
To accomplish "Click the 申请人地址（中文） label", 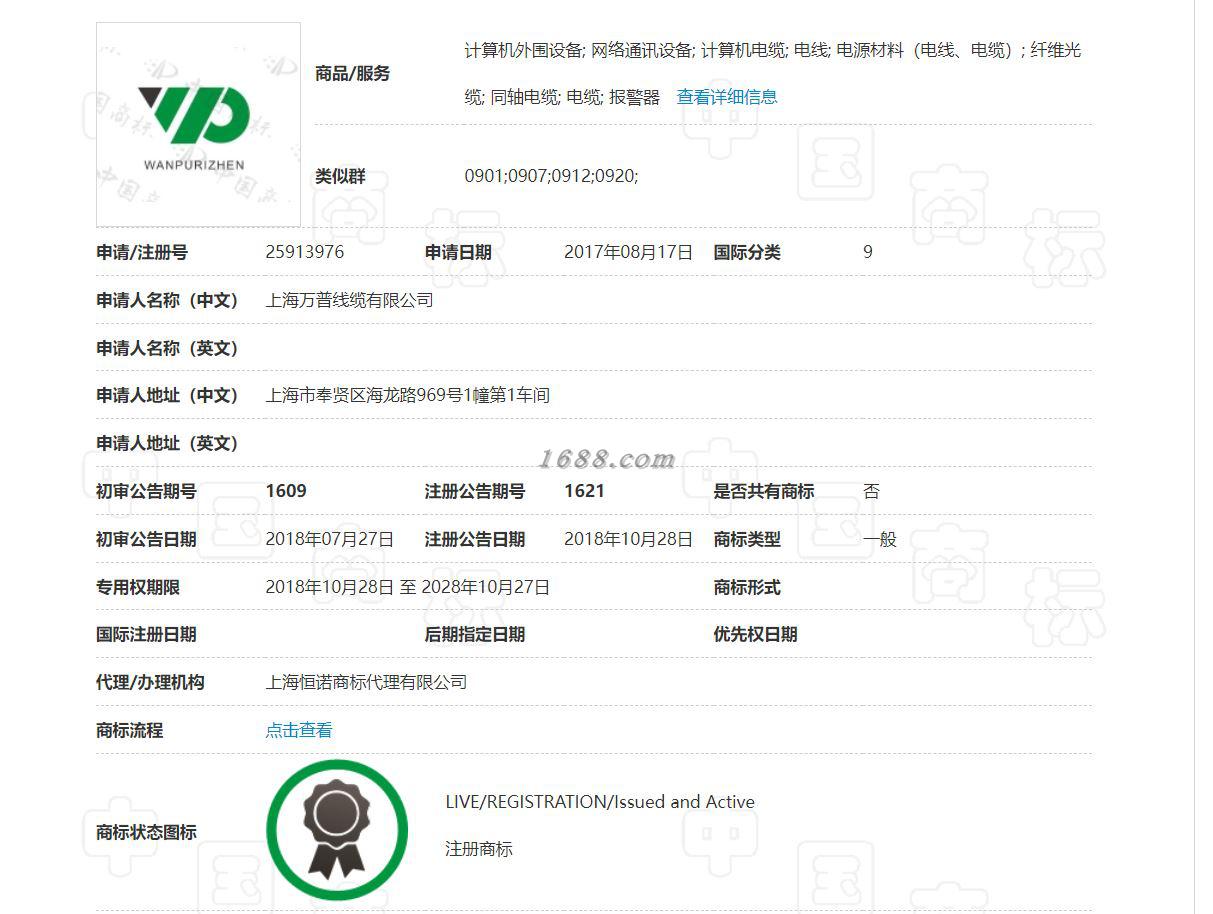I will pos(169,395).
